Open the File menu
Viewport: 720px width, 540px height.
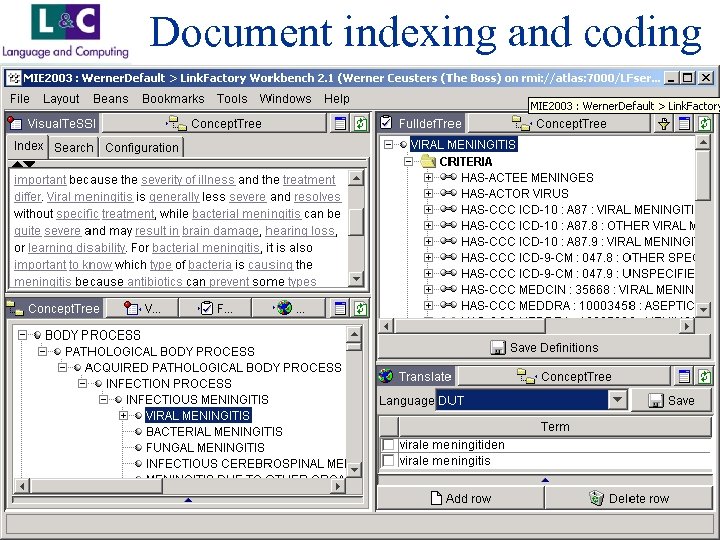pos(19,99)
